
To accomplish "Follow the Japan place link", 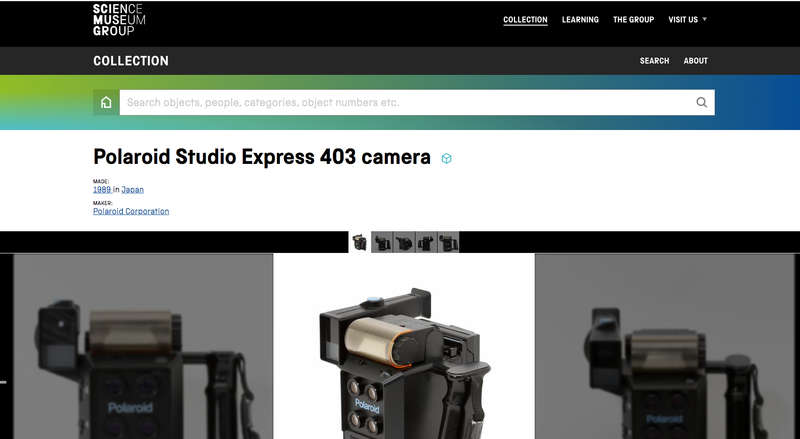I will pyautogui.click(x=132, y=189).
